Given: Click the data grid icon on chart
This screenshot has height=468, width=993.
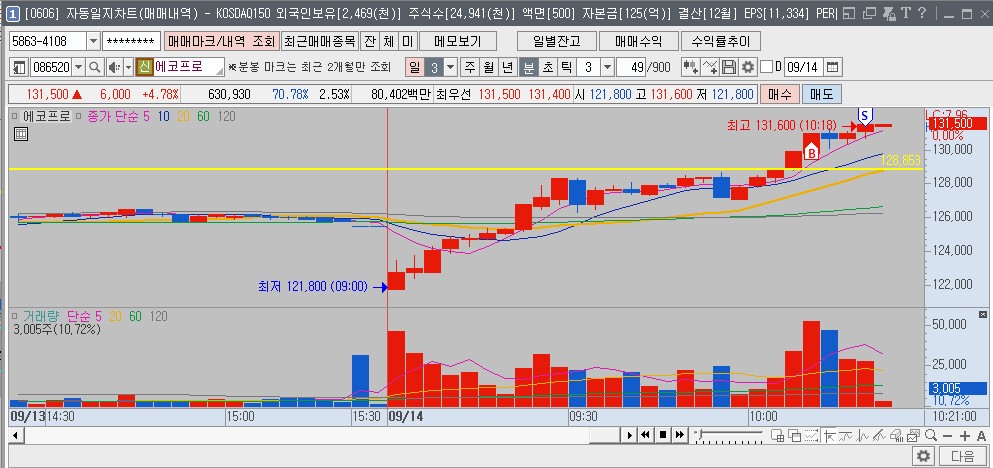Looking at the screenshot, I should [20, 134].
